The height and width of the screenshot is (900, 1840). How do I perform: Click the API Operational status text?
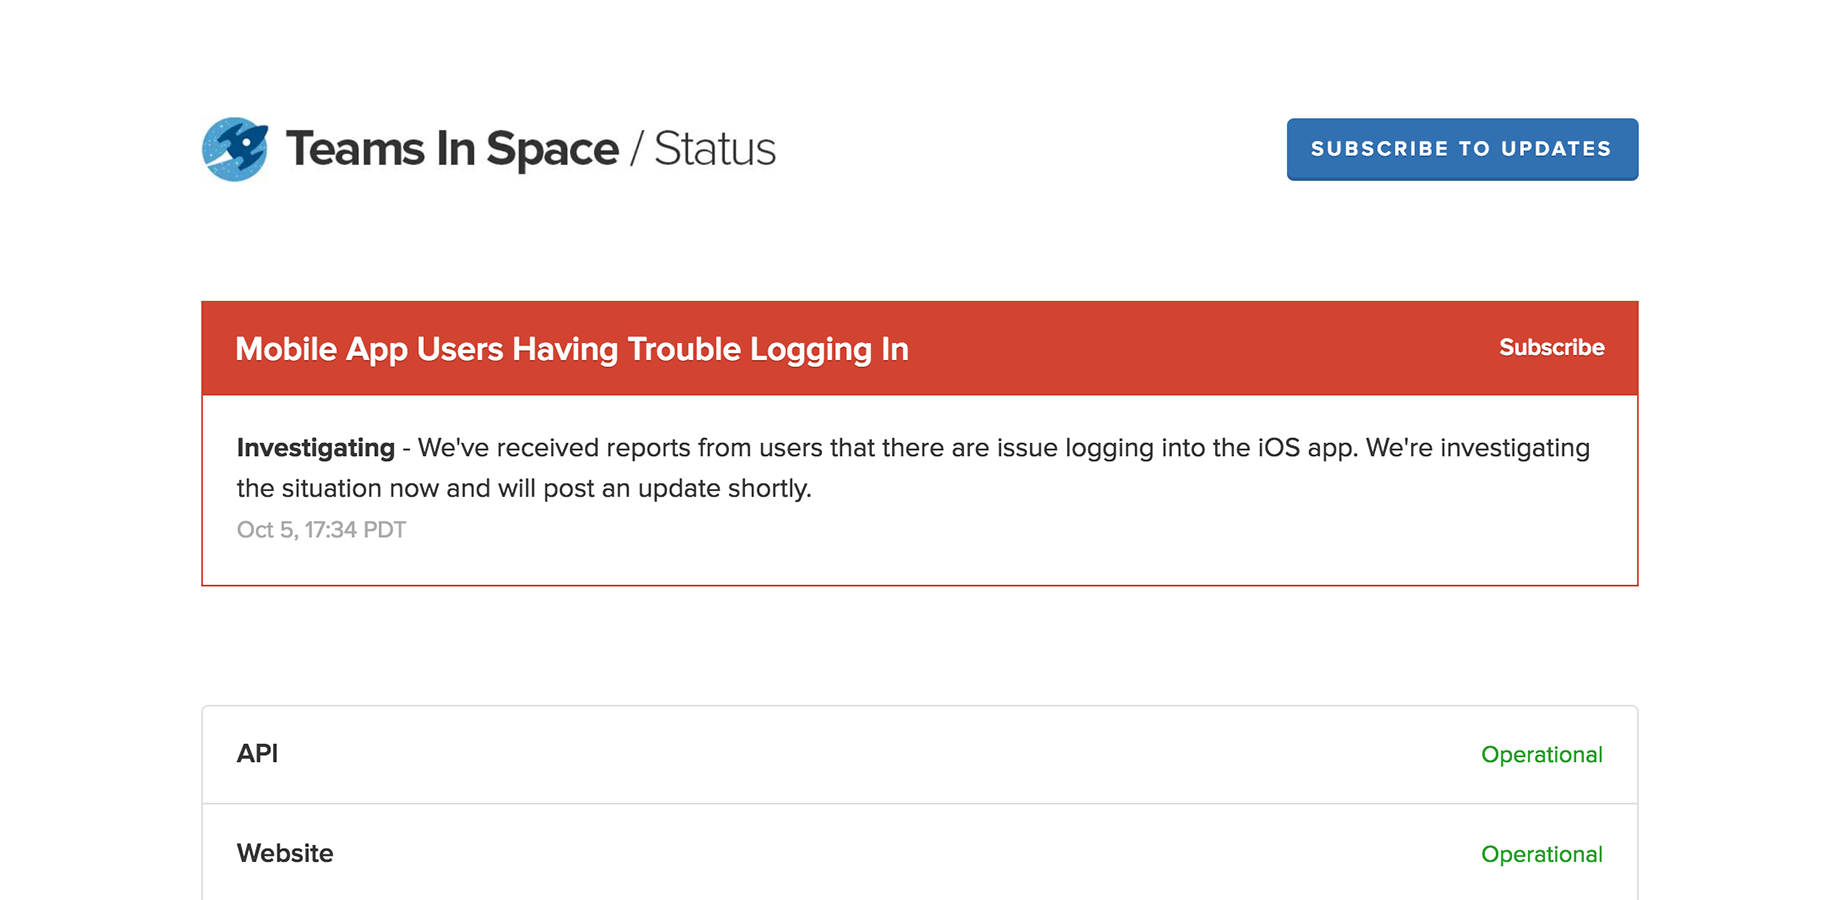pos(1541,755)
